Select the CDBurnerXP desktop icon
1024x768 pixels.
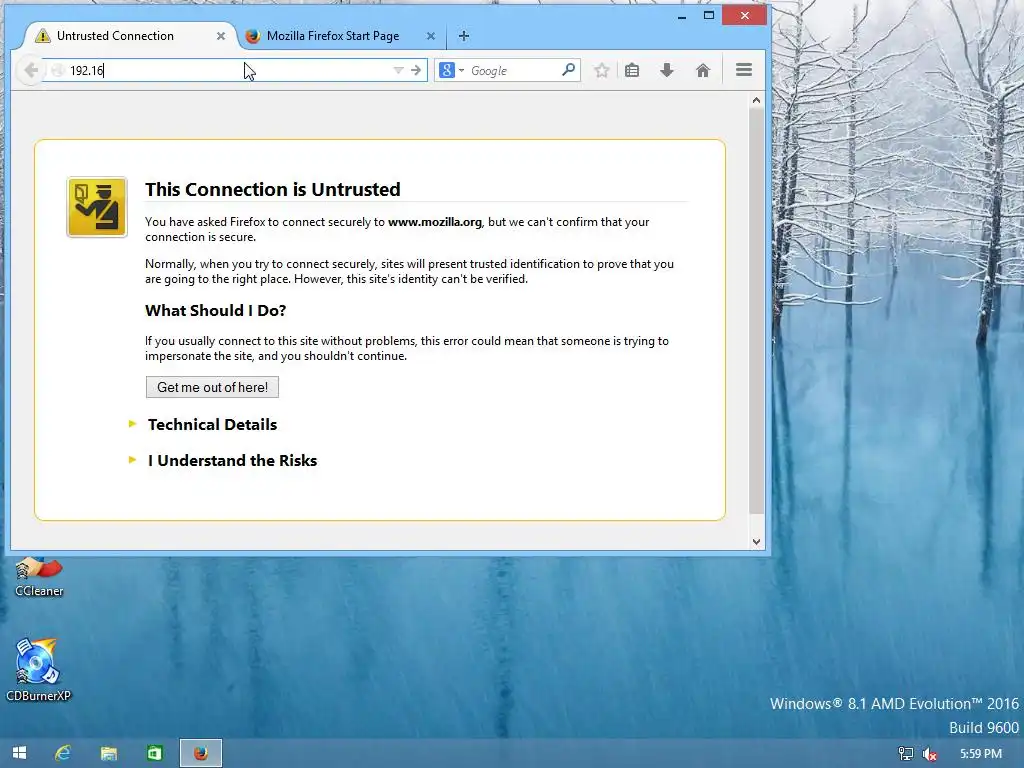point(38,670)
